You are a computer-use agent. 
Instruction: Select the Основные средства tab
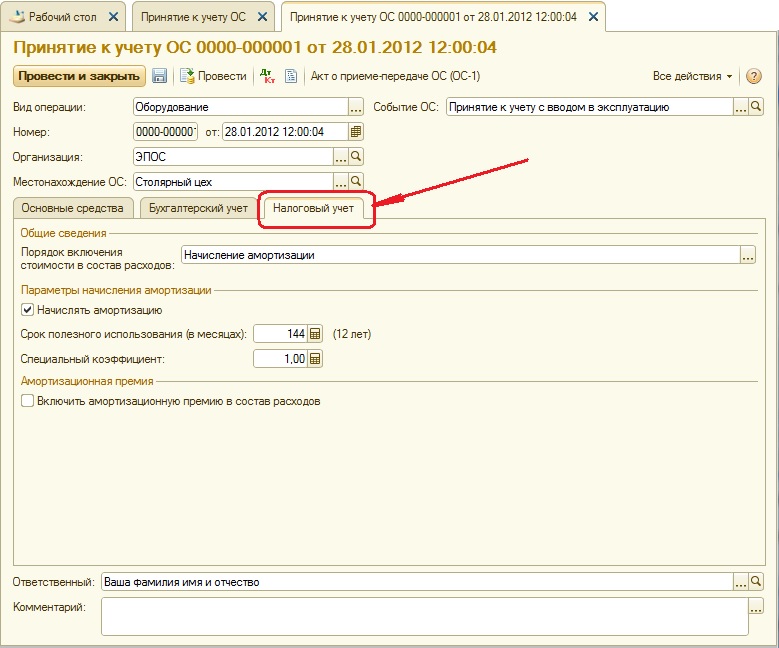point(73,208)
